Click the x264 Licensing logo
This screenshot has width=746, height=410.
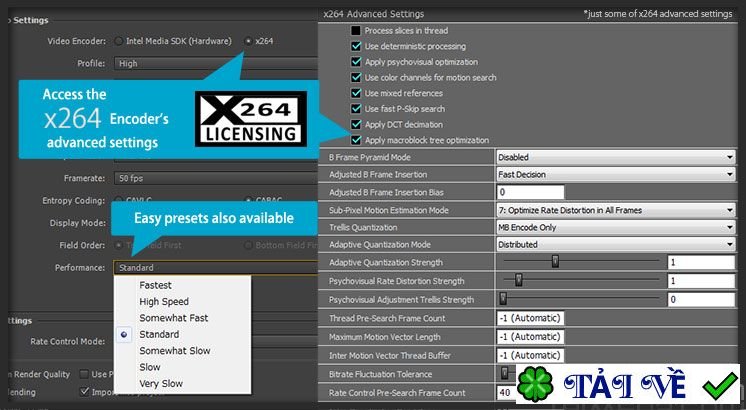(251, 119)
